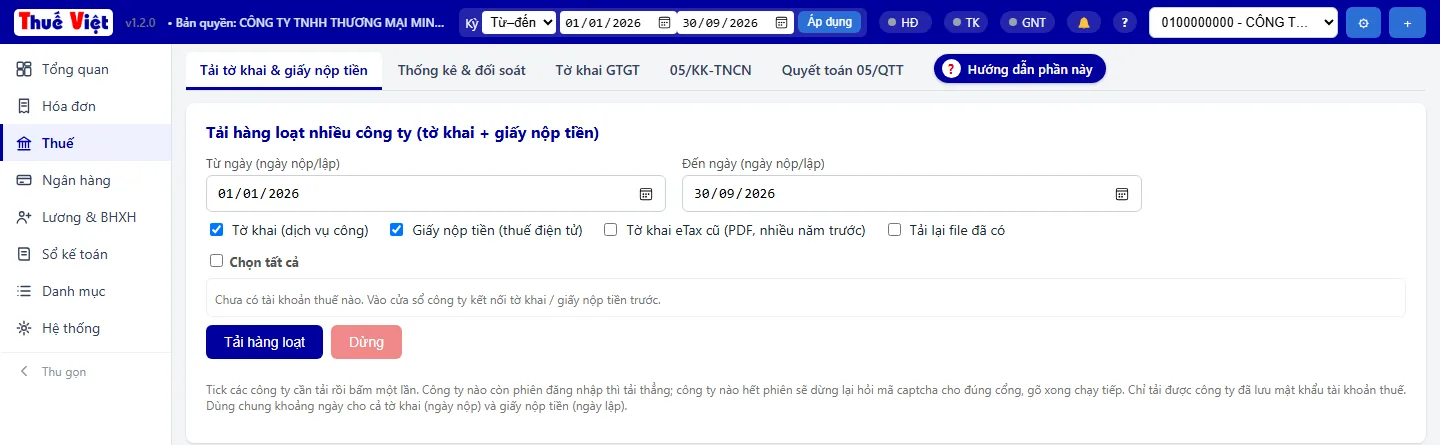
Task: Open calendar icon in Đến ngày field
Action: click(1122, 194)
